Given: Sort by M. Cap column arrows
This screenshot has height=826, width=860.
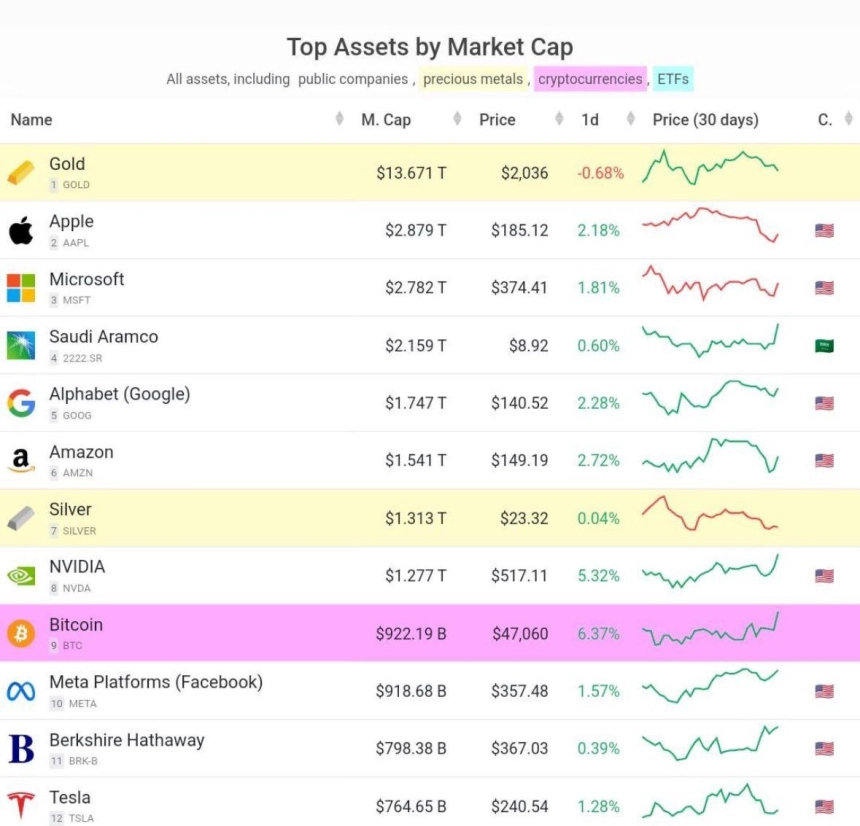Looking at the screenshot, I should pos(457,119).
